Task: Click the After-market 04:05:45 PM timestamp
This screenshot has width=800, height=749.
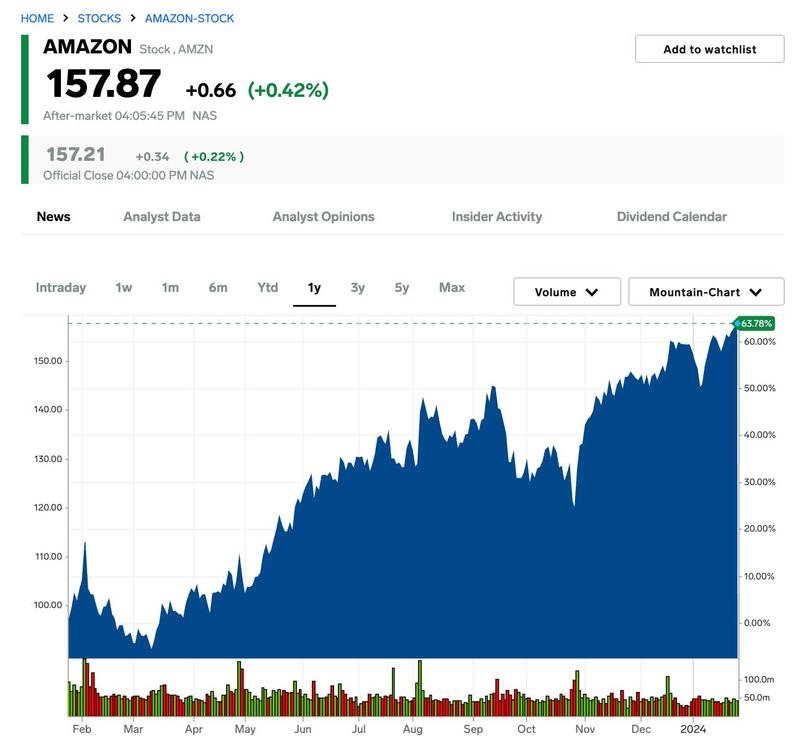Action: 114,116
